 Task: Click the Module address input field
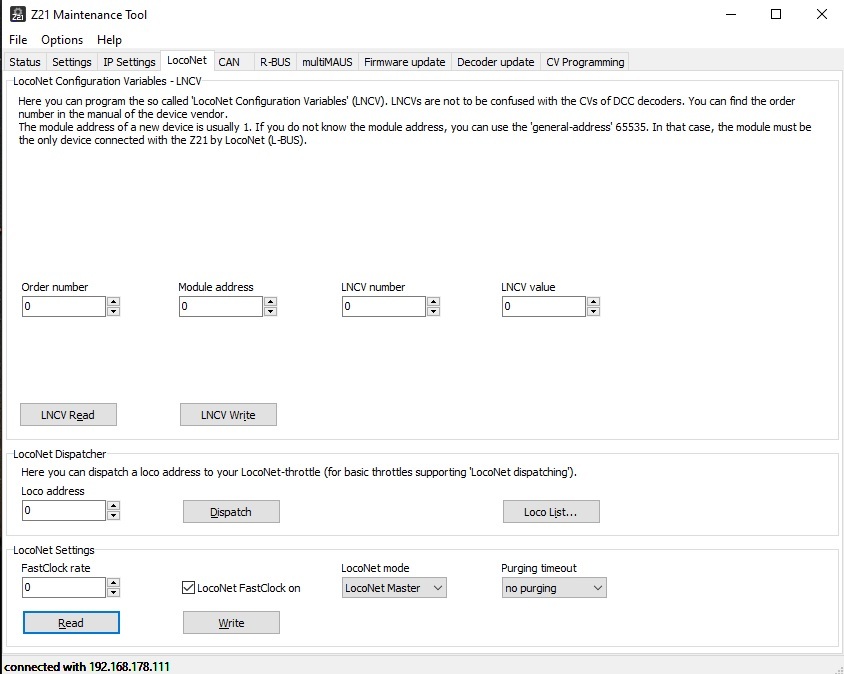coord(221,306)
